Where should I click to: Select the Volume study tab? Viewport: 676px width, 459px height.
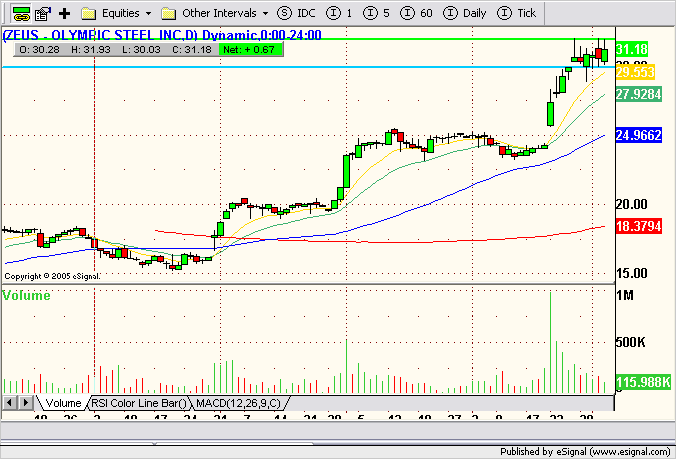[x=63, y=403]
